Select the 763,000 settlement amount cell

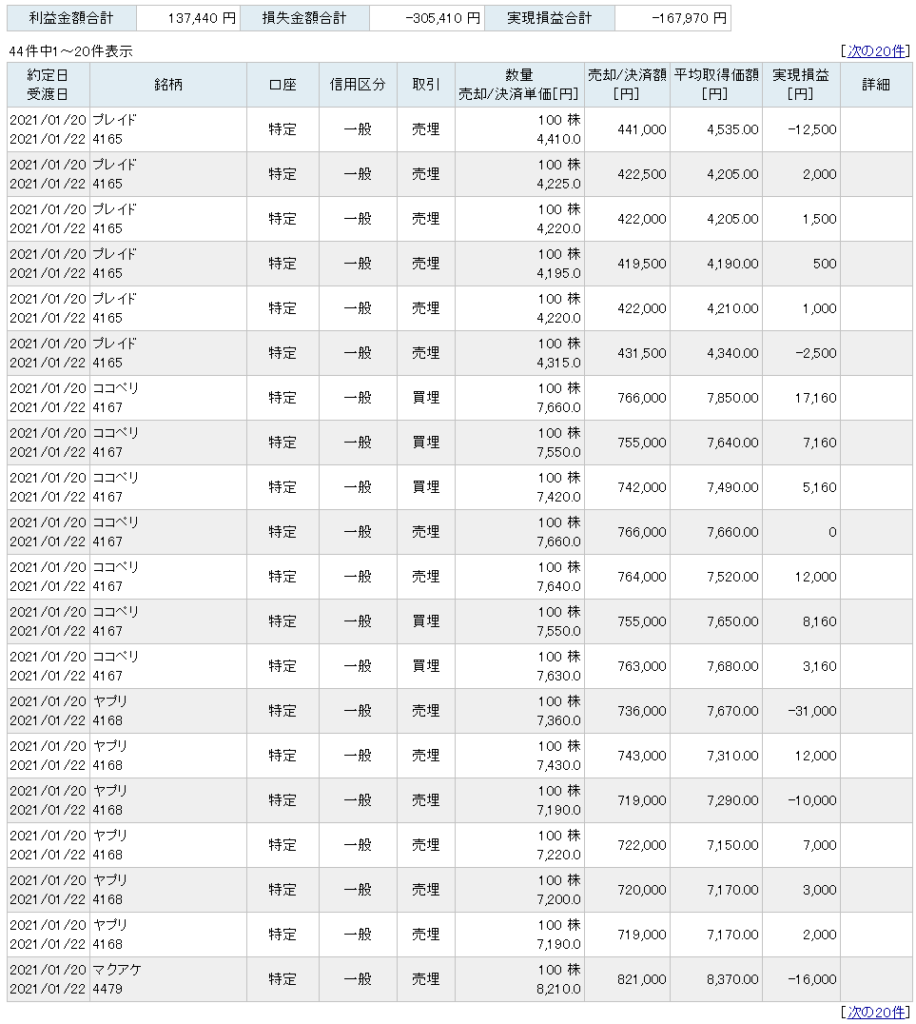pyautogui.click(x=627, y=666)
